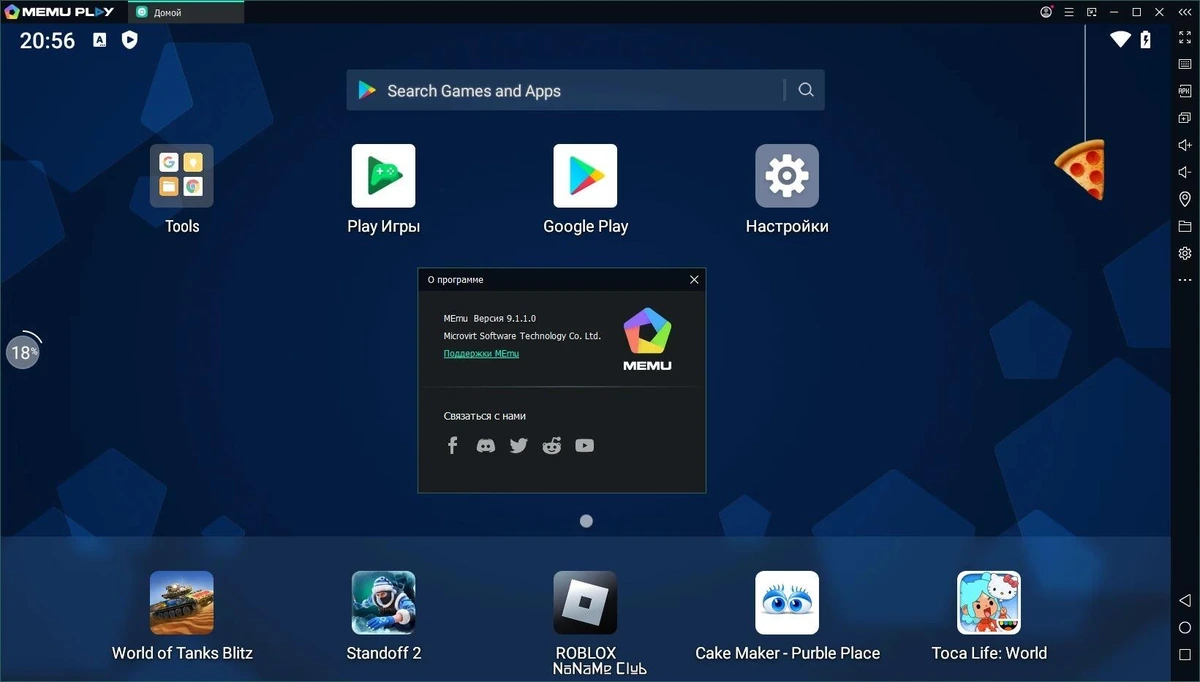The image size is (1200, 682).
Task: Open the shared folder icon
Action: coord(1185,226)
